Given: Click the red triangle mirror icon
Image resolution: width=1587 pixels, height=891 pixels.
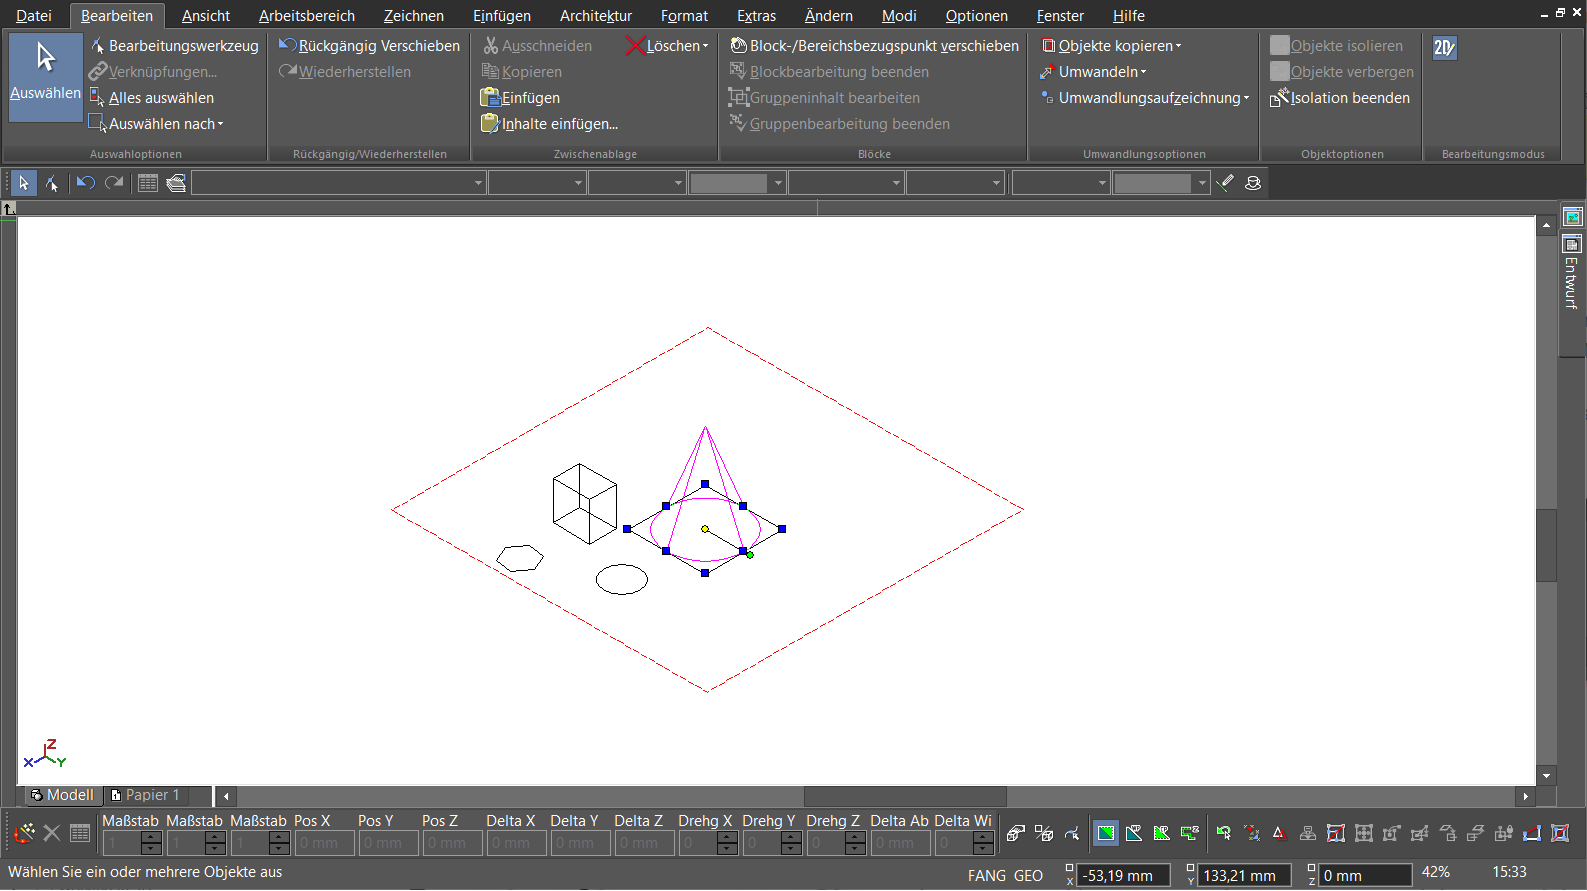Looking at the screenshot, I should tap(1279, 833).
